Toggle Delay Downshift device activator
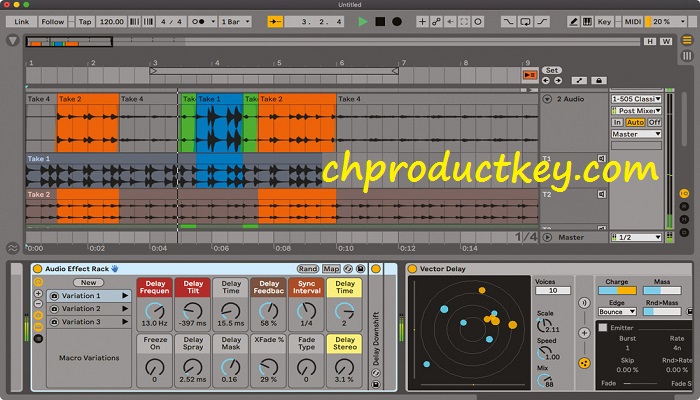This screenshot has width=700, height=400. point(376,269)
